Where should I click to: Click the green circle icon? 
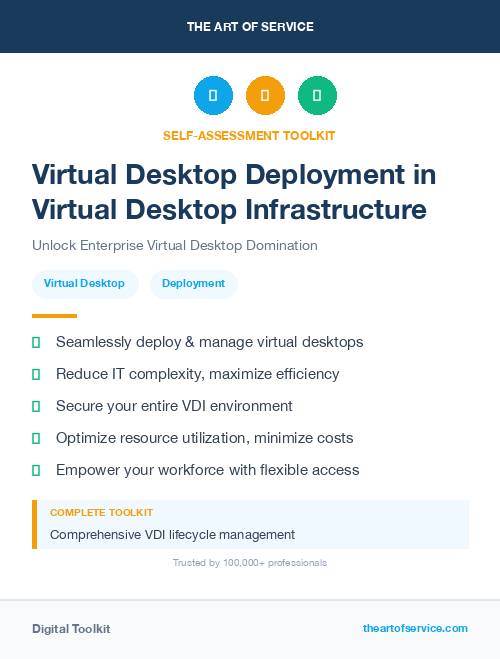pyautogui.click(x=317, y=95)
